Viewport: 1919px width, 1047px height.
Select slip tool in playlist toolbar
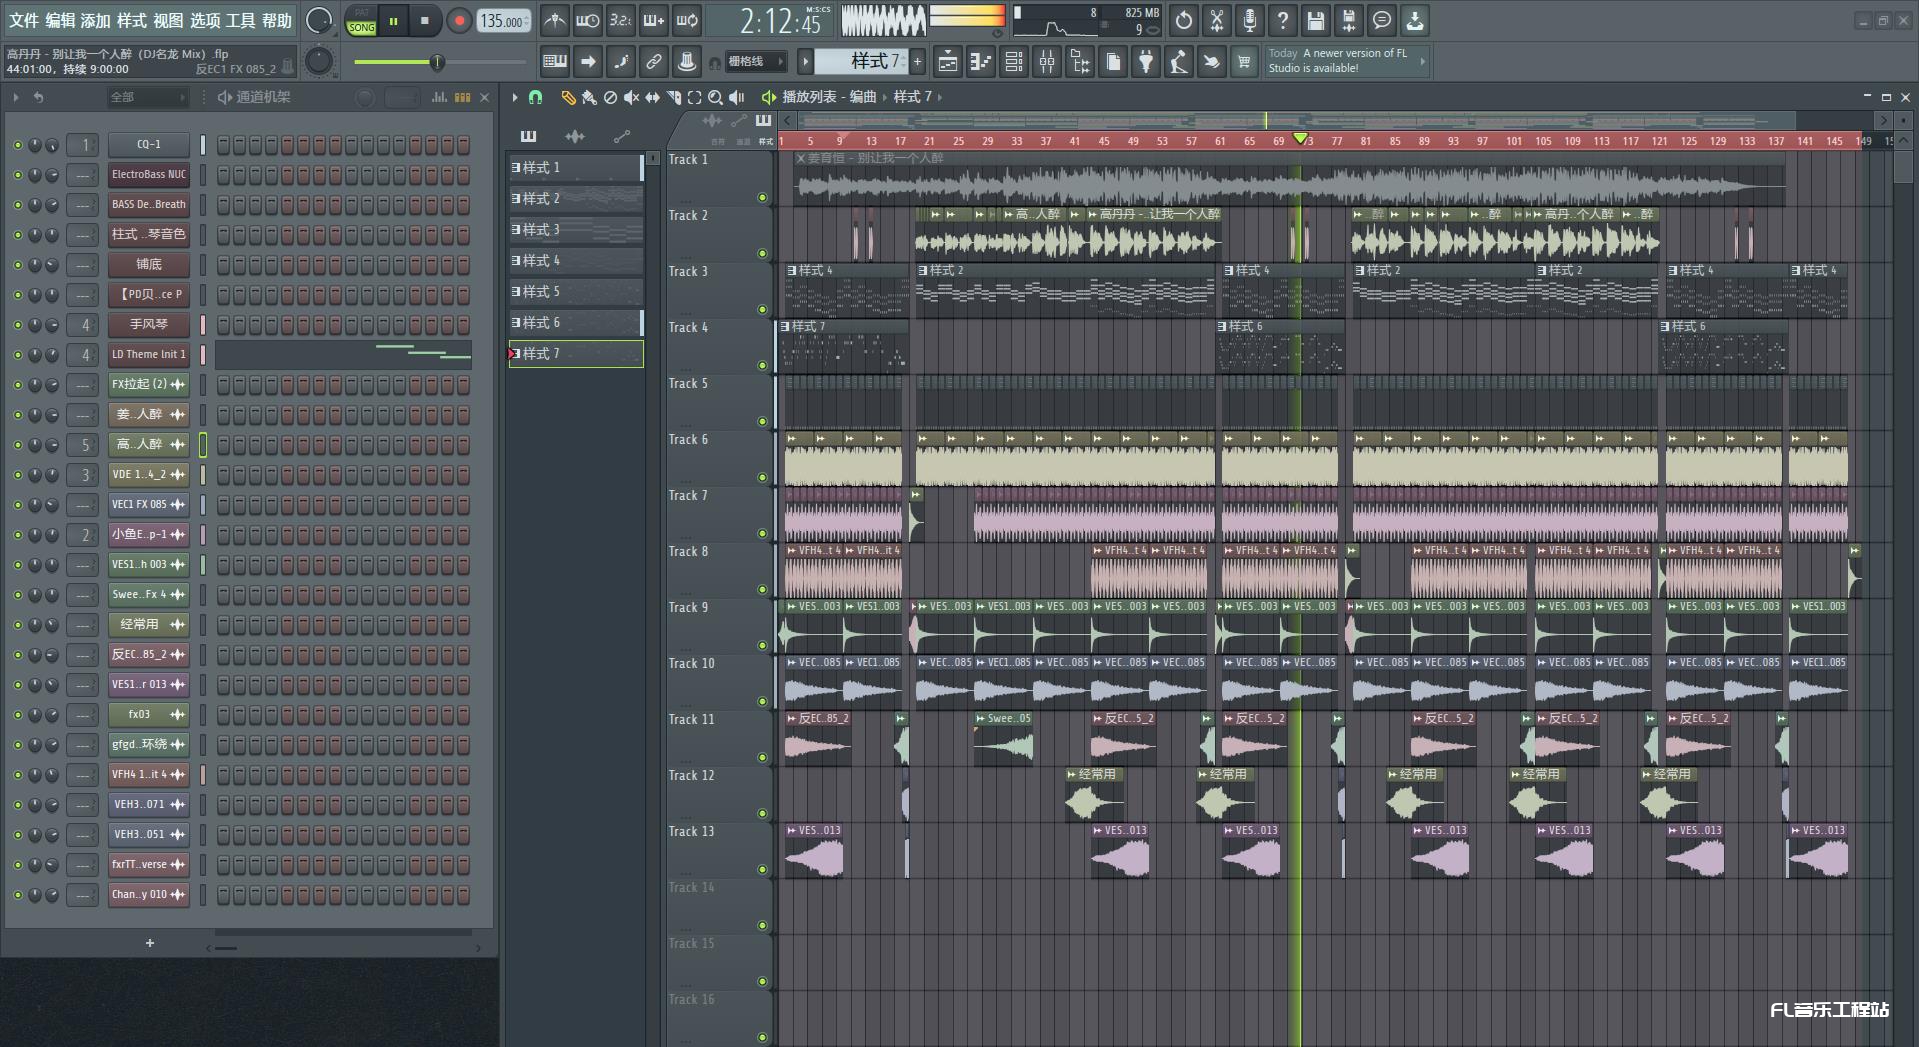click(x=652, y=97)
